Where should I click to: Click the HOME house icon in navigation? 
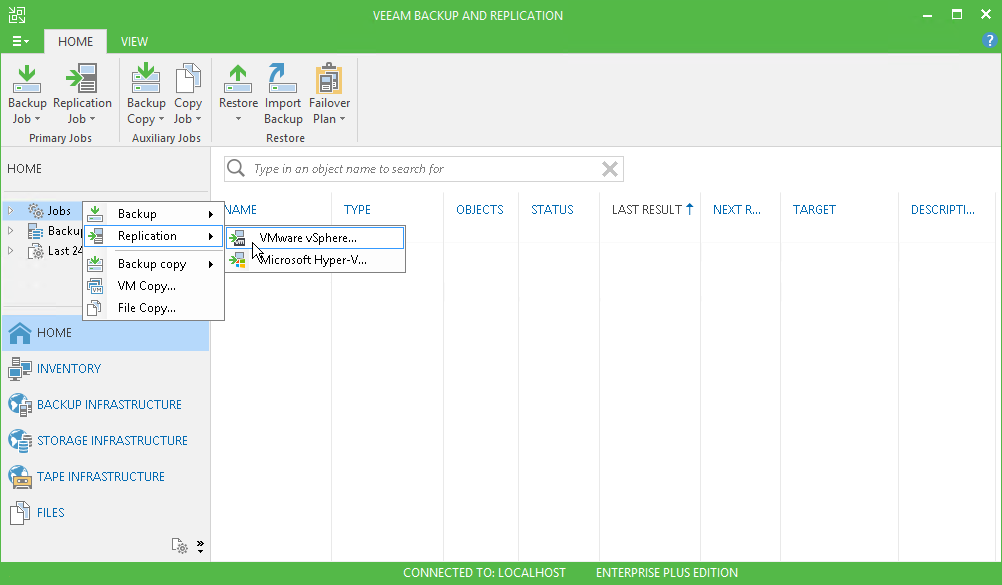coord(20,333)
